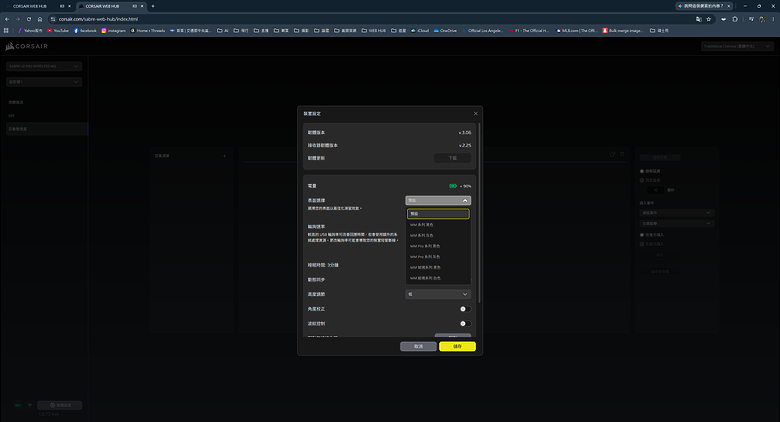This screenshot has height=422, width=780.
Task: Open the Home Threads bookmark
Action: click(148, 30)
